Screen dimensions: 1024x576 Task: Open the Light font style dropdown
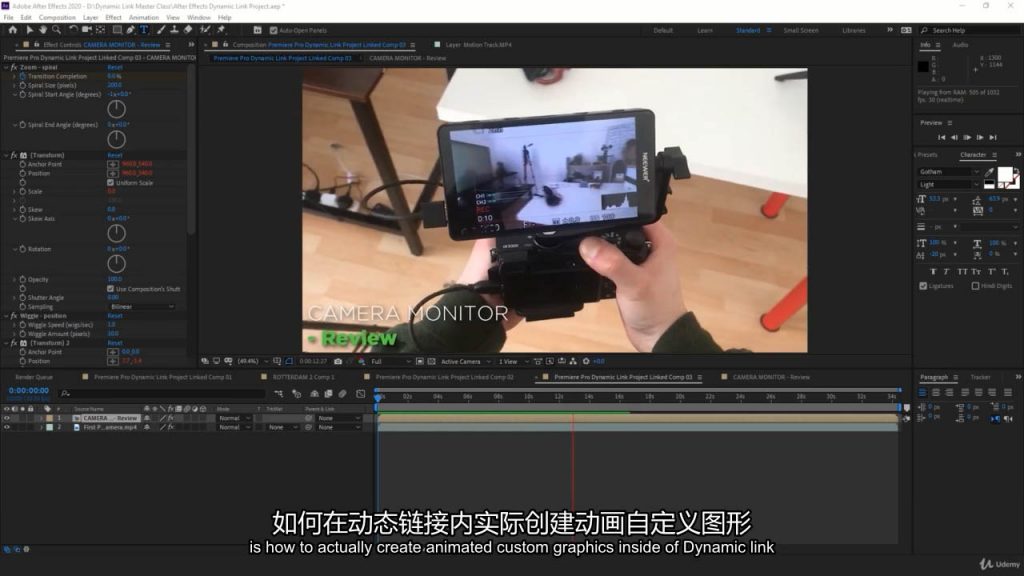coord(949,185)
